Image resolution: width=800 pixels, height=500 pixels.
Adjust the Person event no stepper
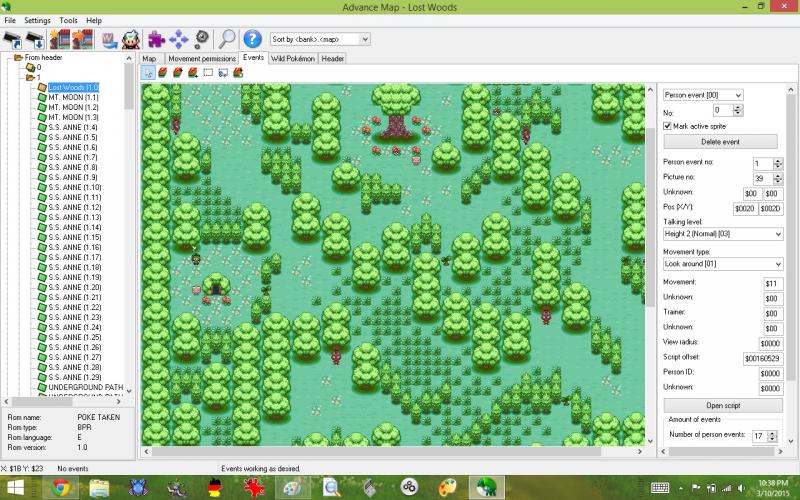[778, 163]
